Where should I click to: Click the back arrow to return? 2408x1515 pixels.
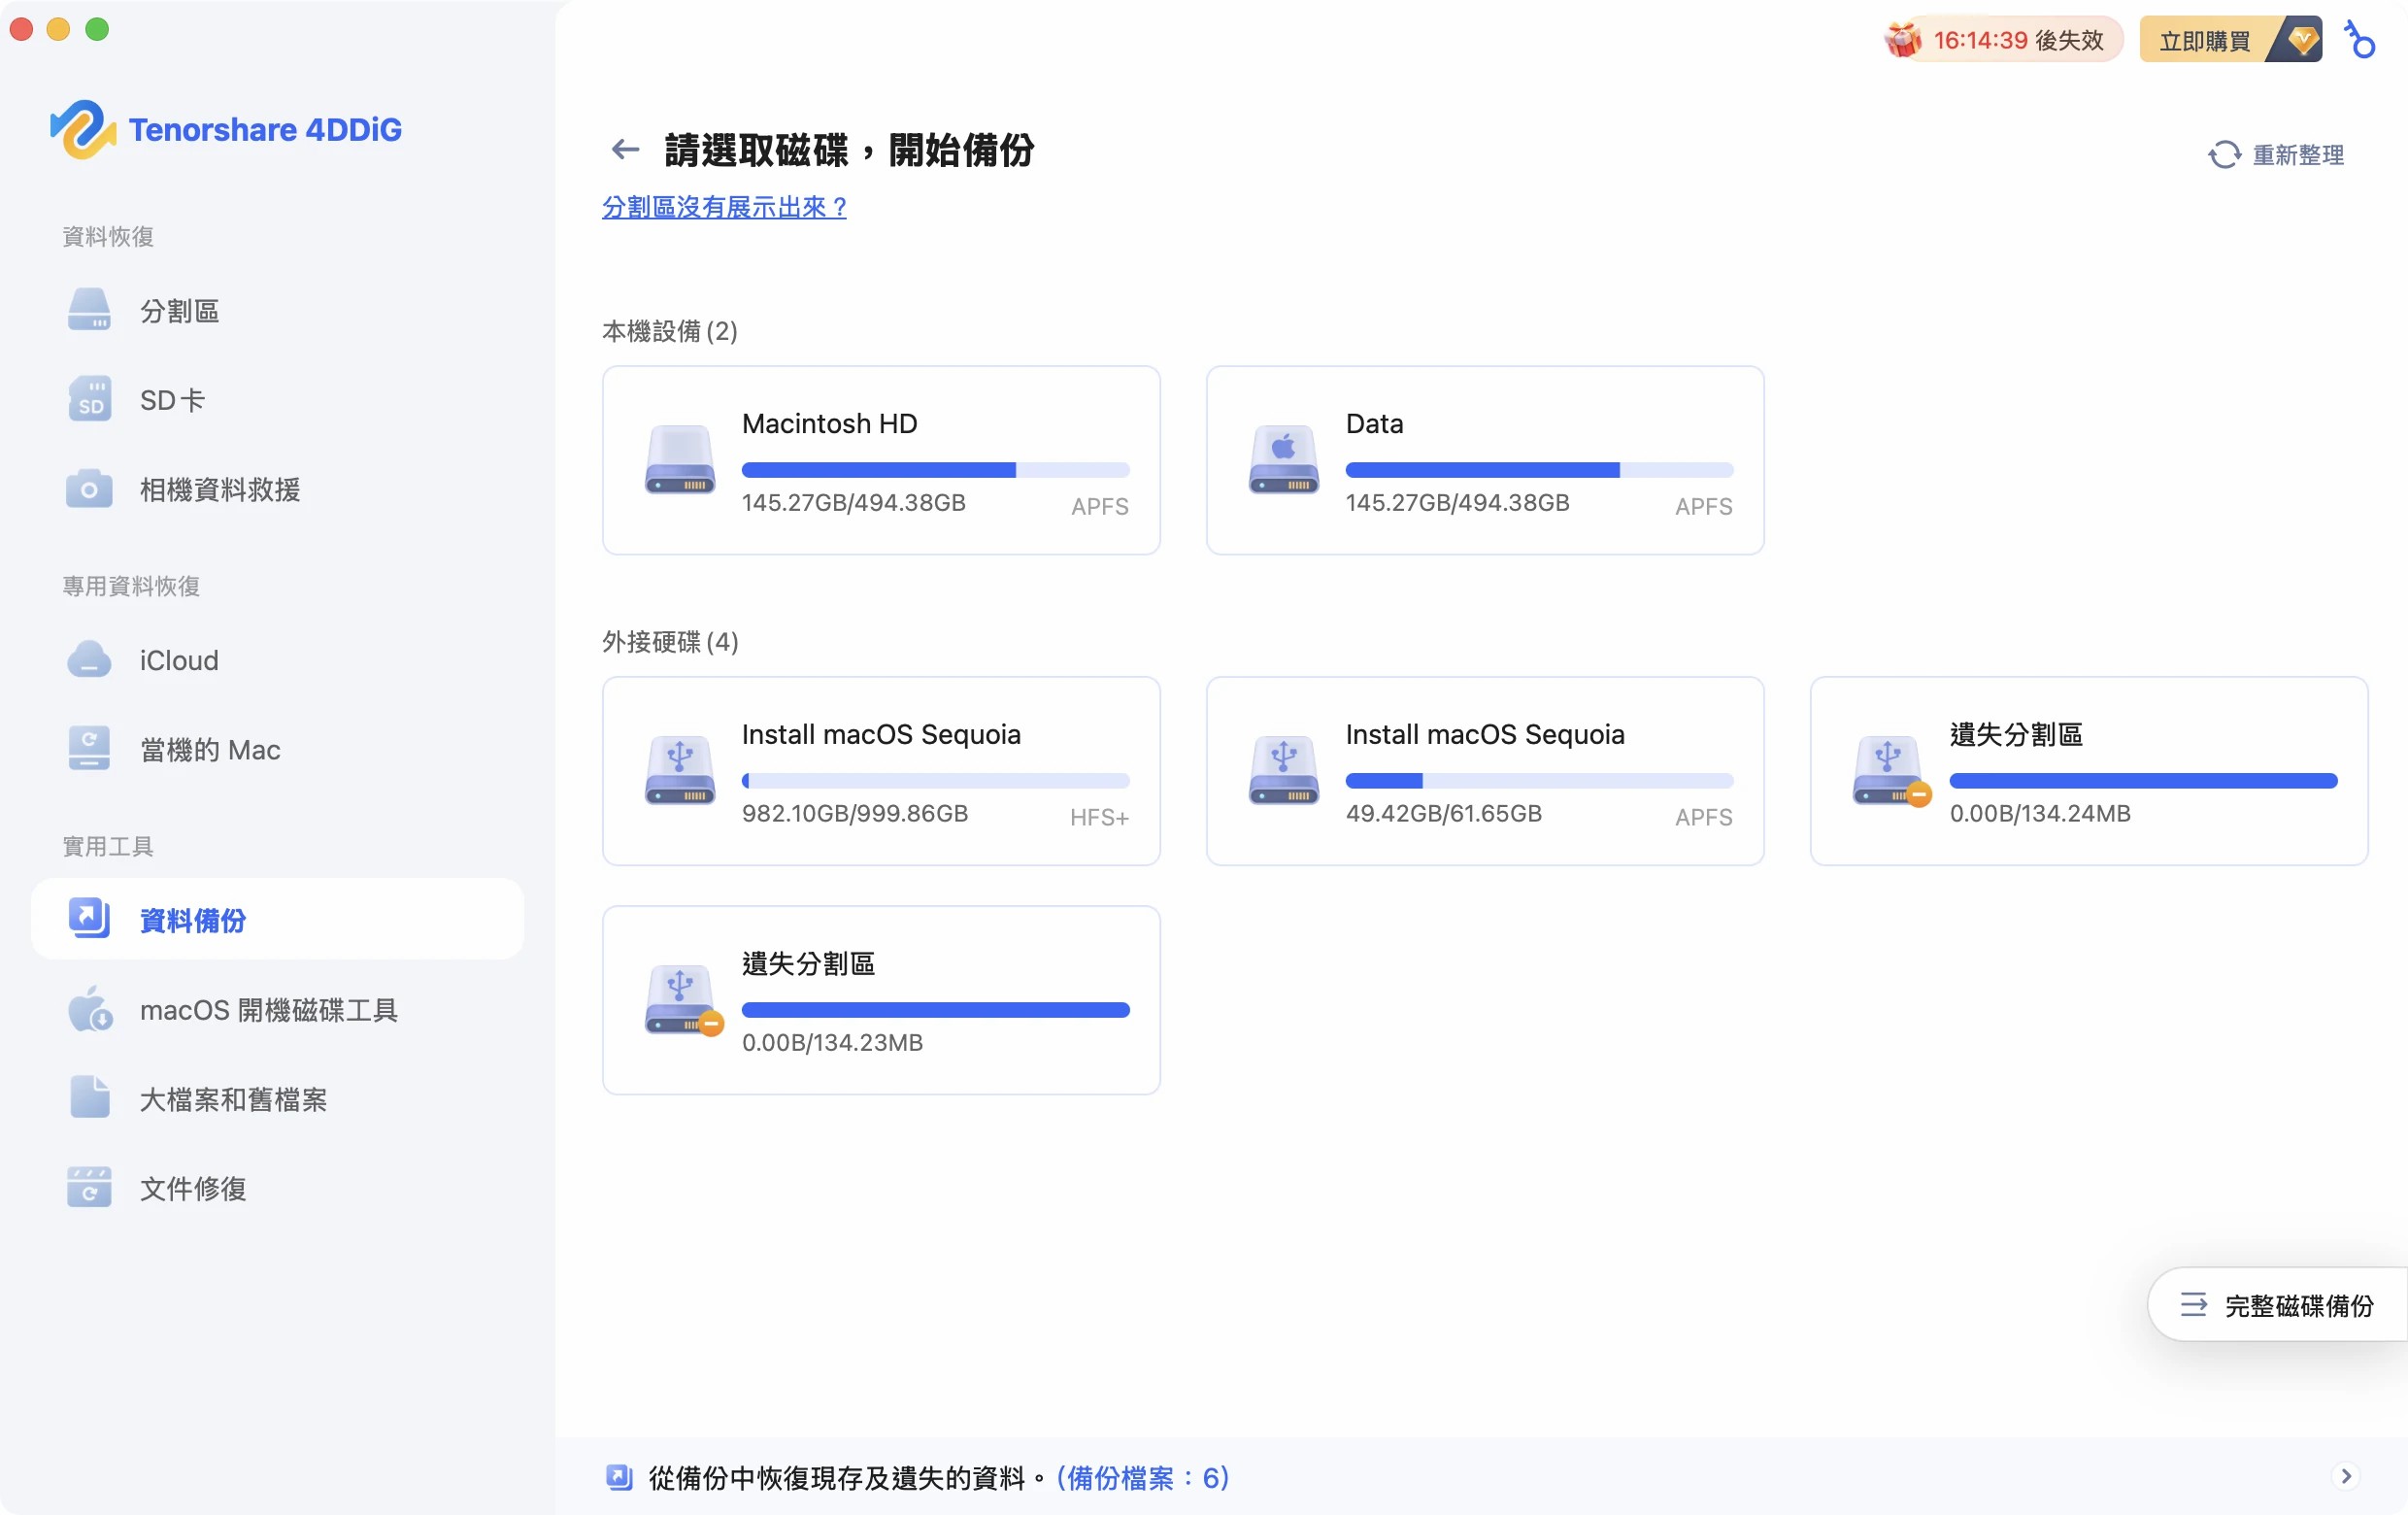625,149
